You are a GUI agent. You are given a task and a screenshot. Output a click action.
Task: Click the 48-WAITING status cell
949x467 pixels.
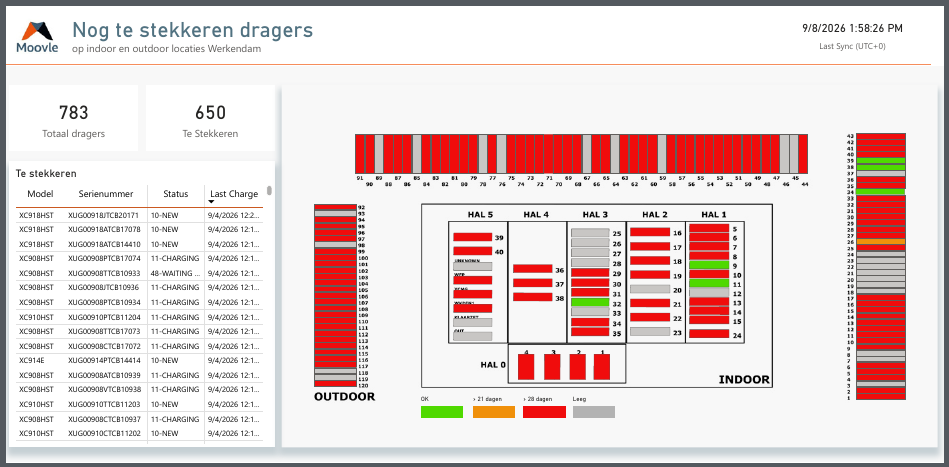[175, 273]
